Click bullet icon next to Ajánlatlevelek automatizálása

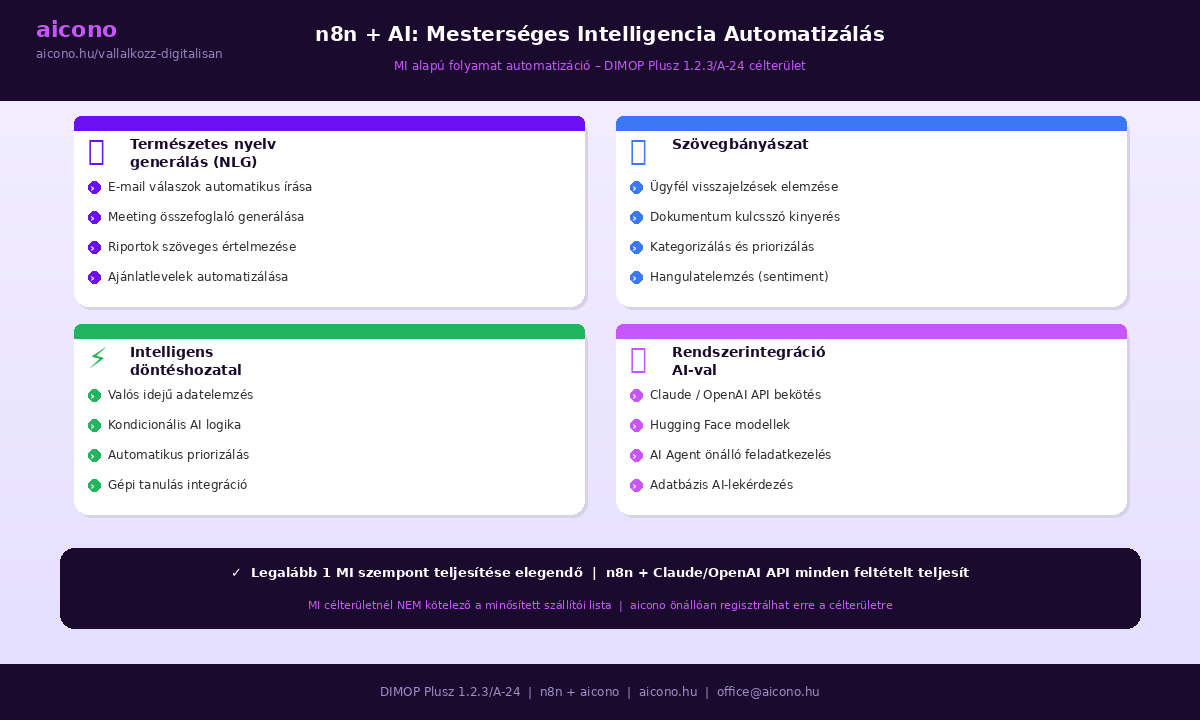94,277
